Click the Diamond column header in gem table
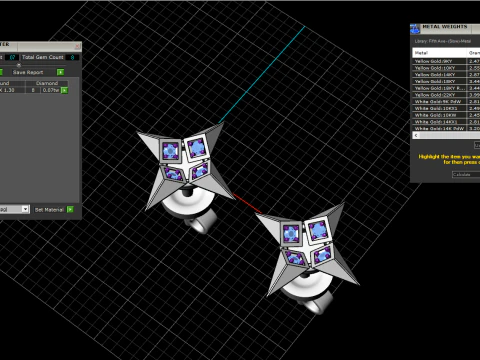Image resolution: width=480 pixels, height=360 pixels. [x=47, y=83]
